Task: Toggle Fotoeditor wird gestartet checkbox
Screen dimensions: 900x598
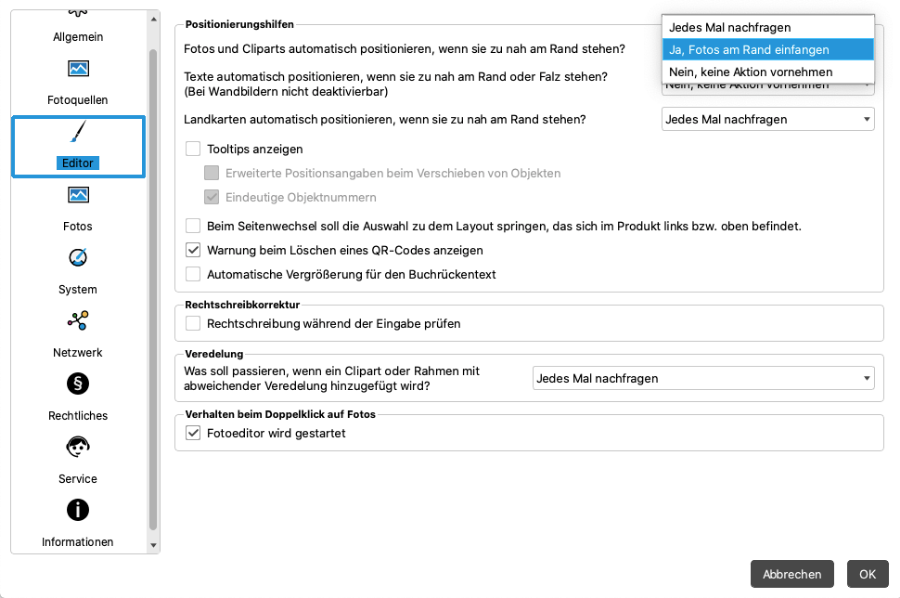Action: [194, 433]
